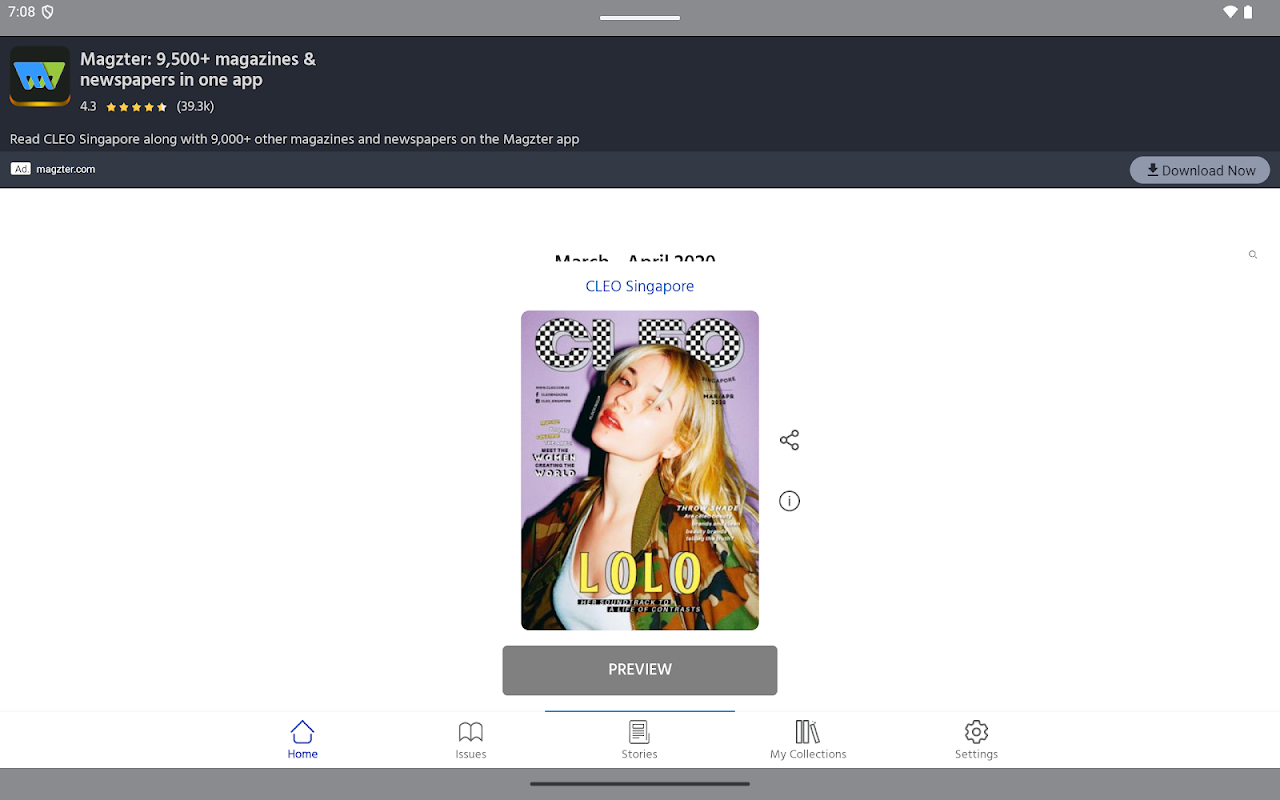The height and width of the screenshot is (800, 1280).
Task: Go to the Home tab
Action: coord(302,740)
